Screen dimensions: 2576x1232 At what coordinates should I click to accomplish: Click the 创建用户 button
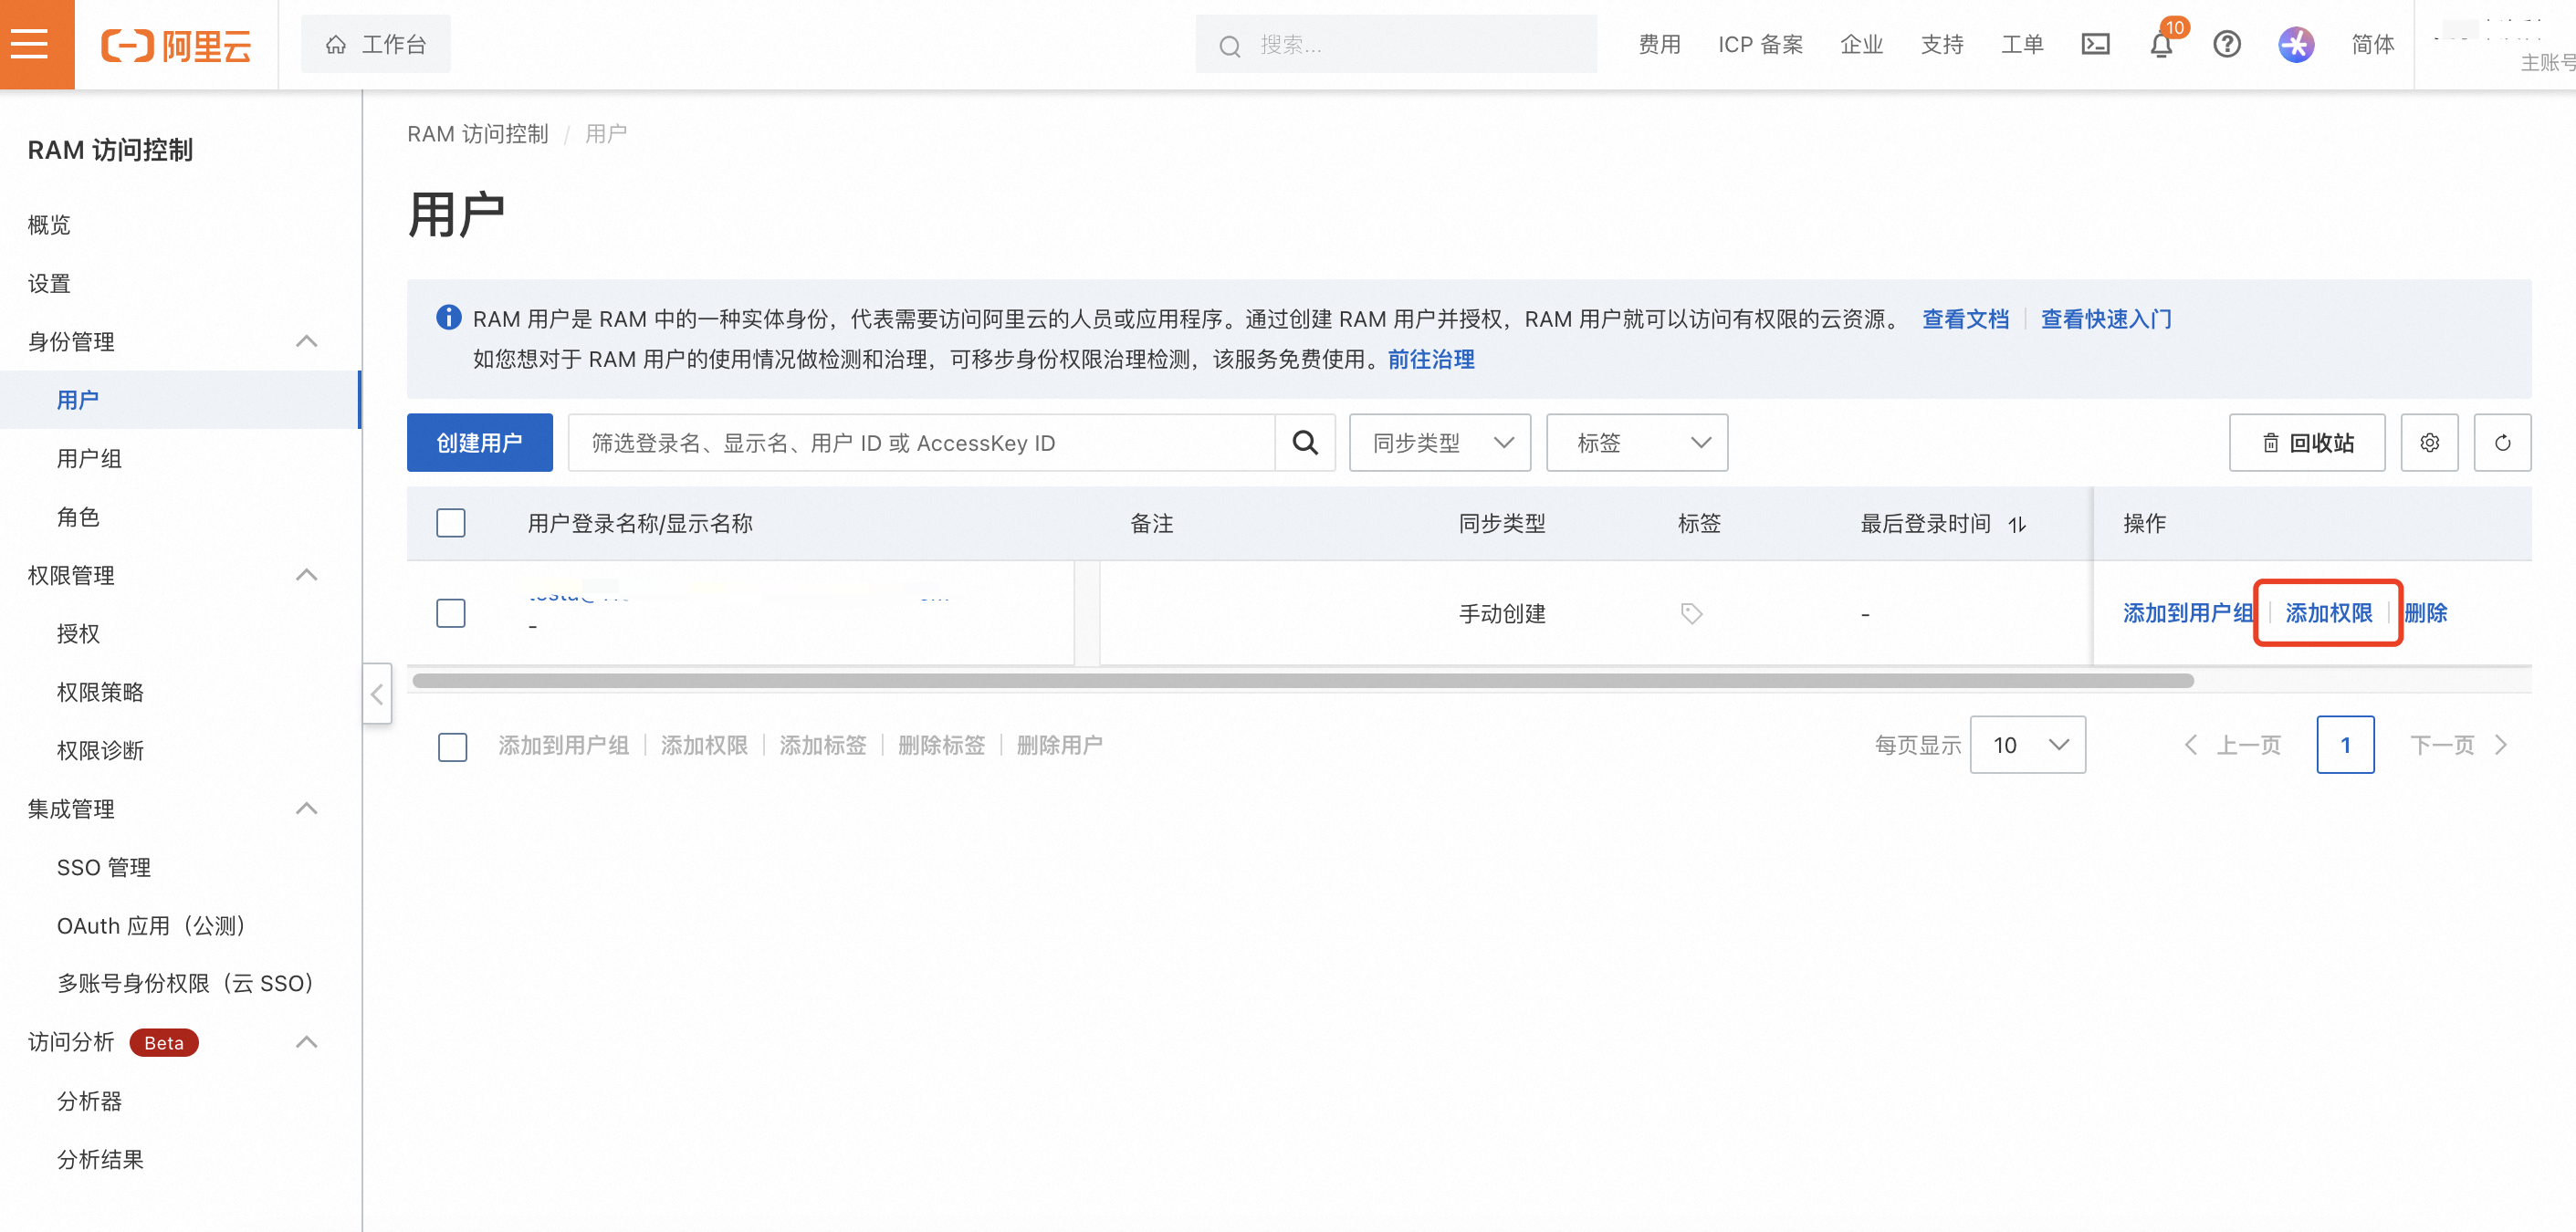tap(479, 443)
